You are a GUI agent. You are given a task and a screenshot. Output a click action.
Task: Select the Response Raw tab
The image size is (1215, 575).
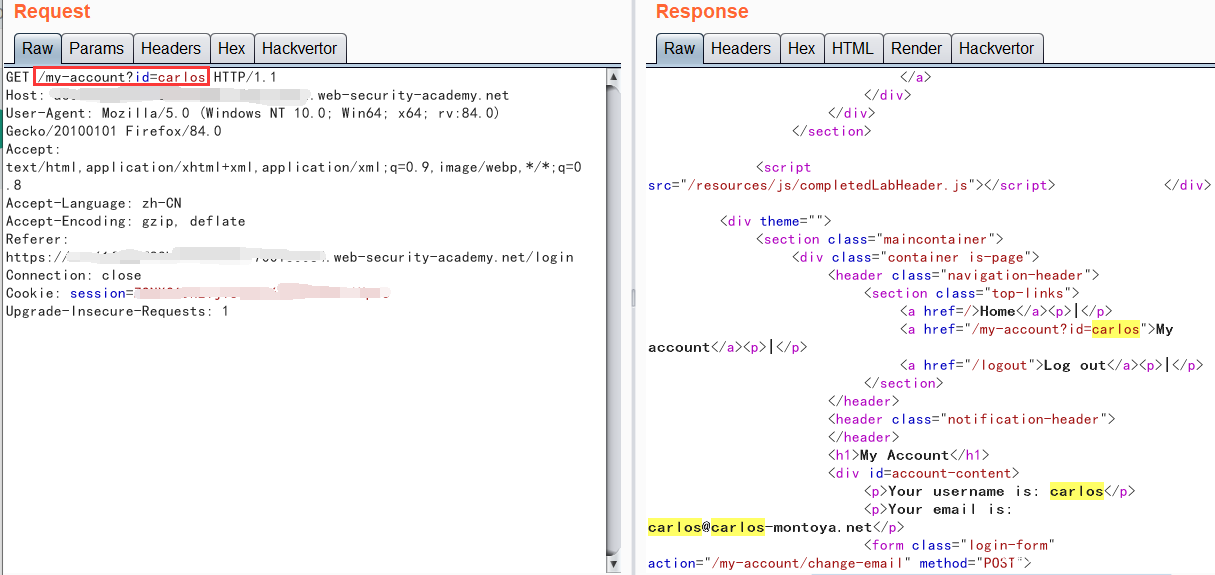[680, 48]
